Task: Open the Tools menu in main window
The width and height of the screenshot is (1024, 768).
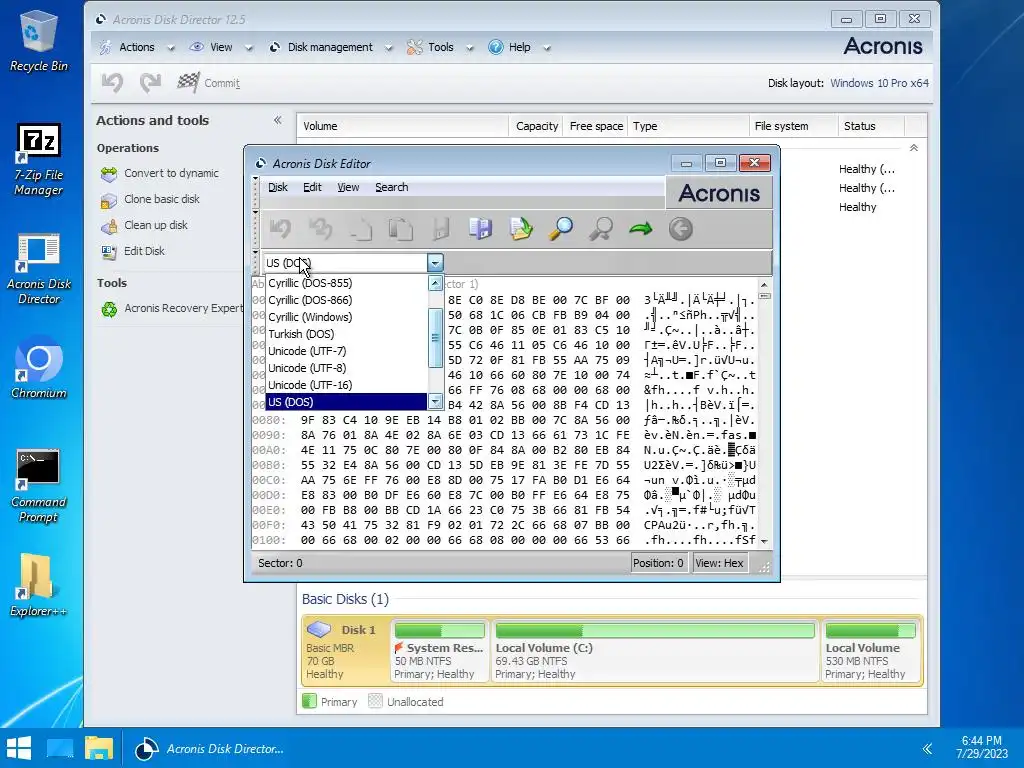Action: [x=440, y=47]
